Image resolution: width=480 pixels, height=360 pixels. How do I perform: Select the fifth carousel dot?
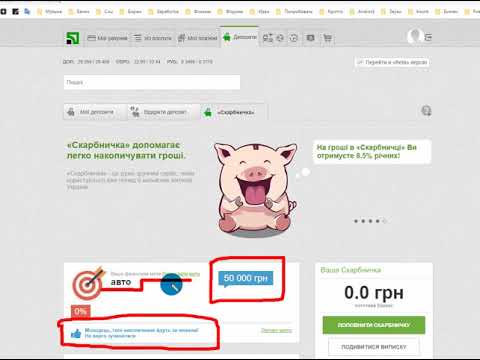[385, 221]
